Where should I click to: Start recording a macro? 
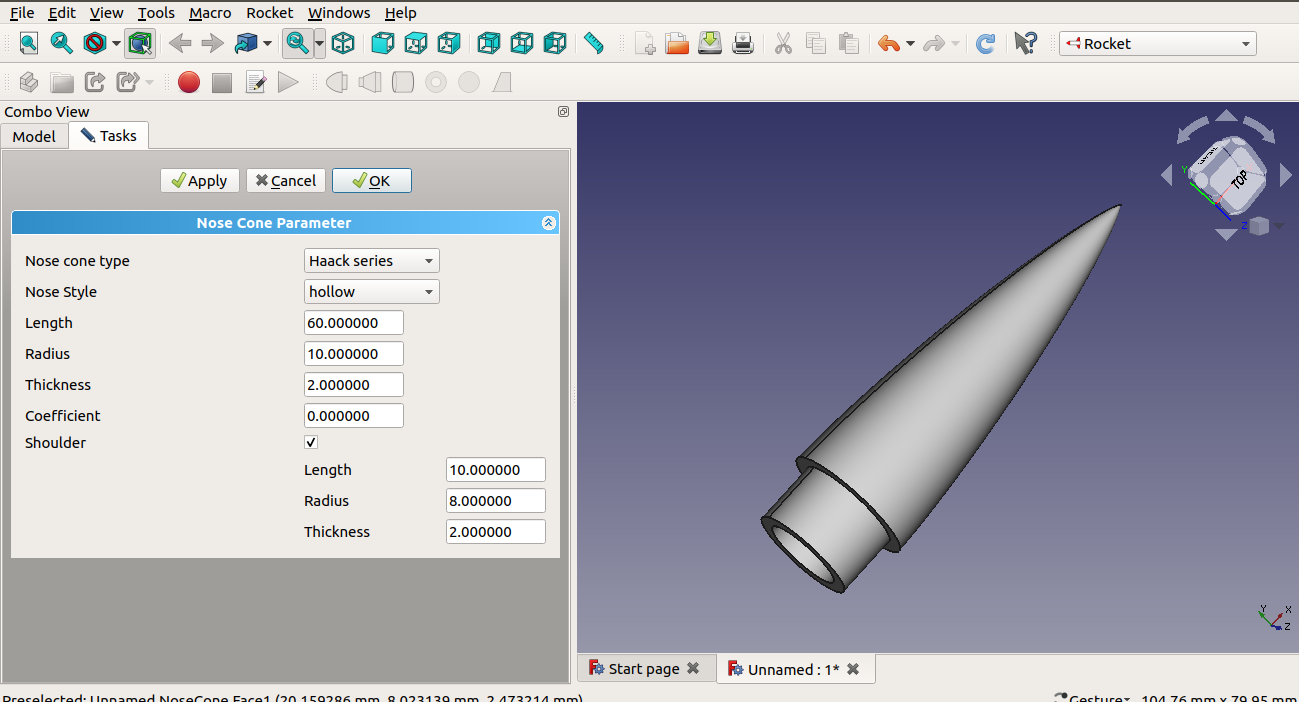pos(188,82)
